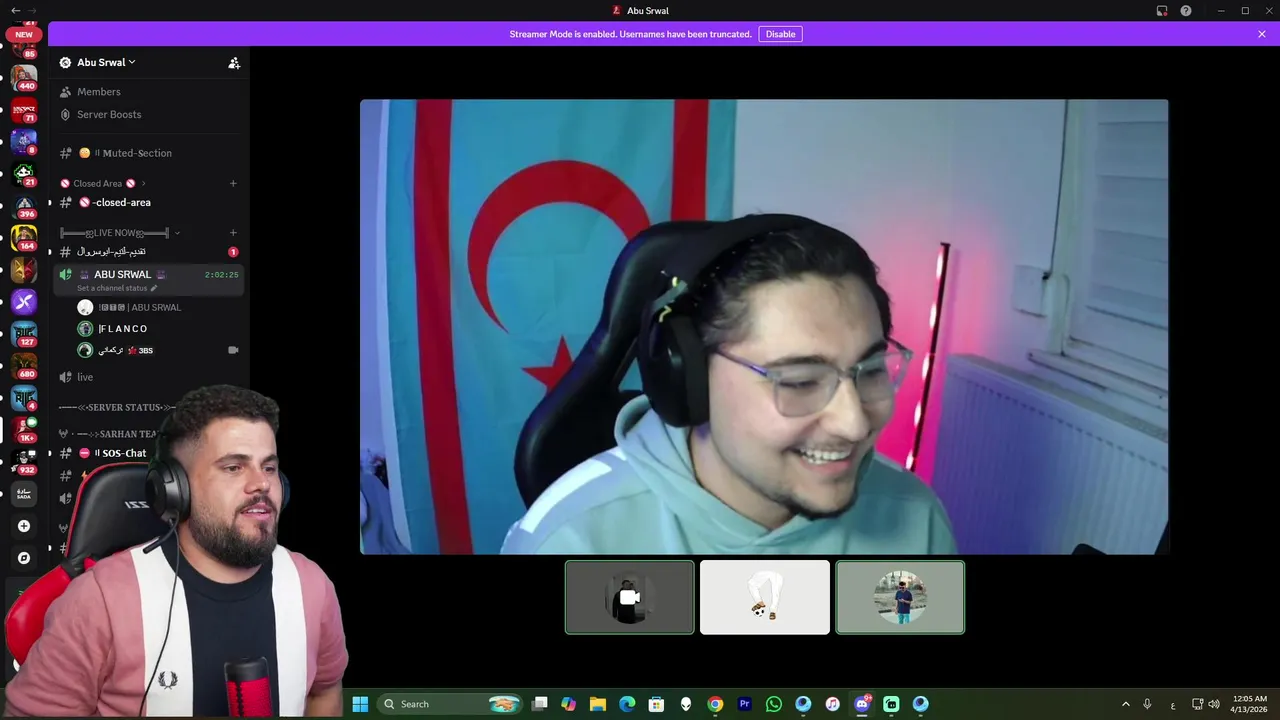
Task: Show hidden system tray icons
Action: [x=1125, y=704]
